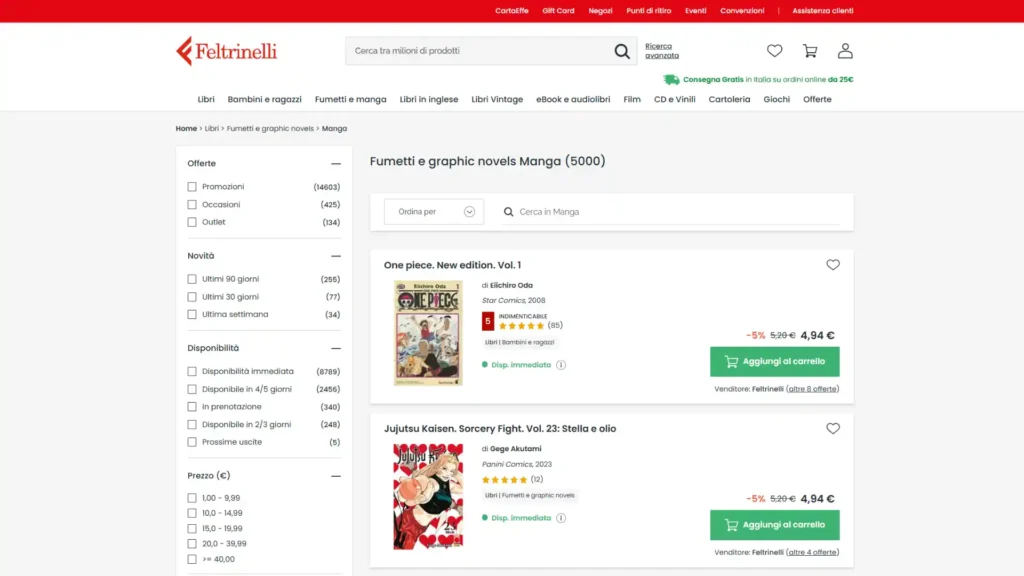Open the Cartoleria menu
This screenshot has width=1024, height=576.
[729, 99]
